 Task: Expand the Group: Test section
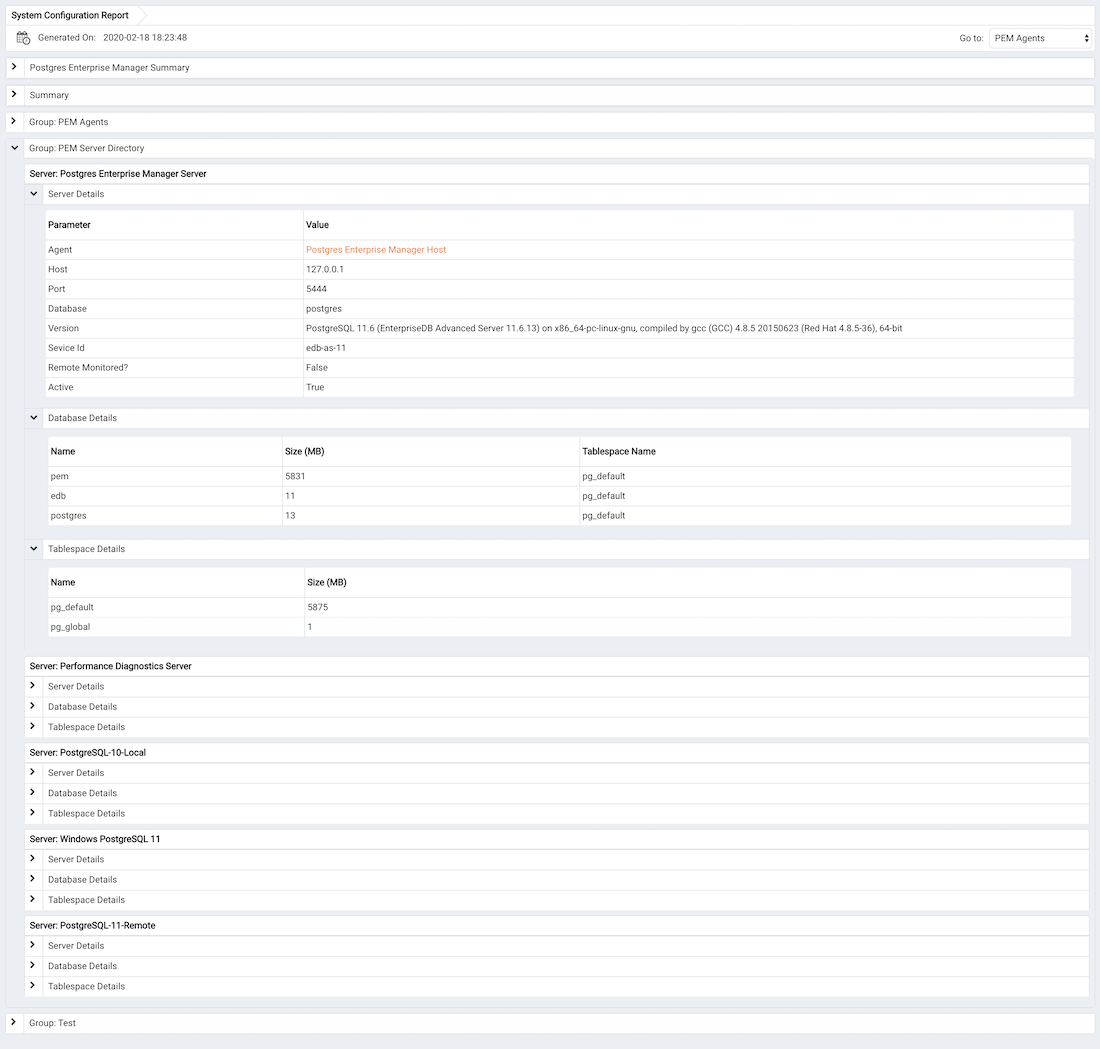[x=13, y=1022]
